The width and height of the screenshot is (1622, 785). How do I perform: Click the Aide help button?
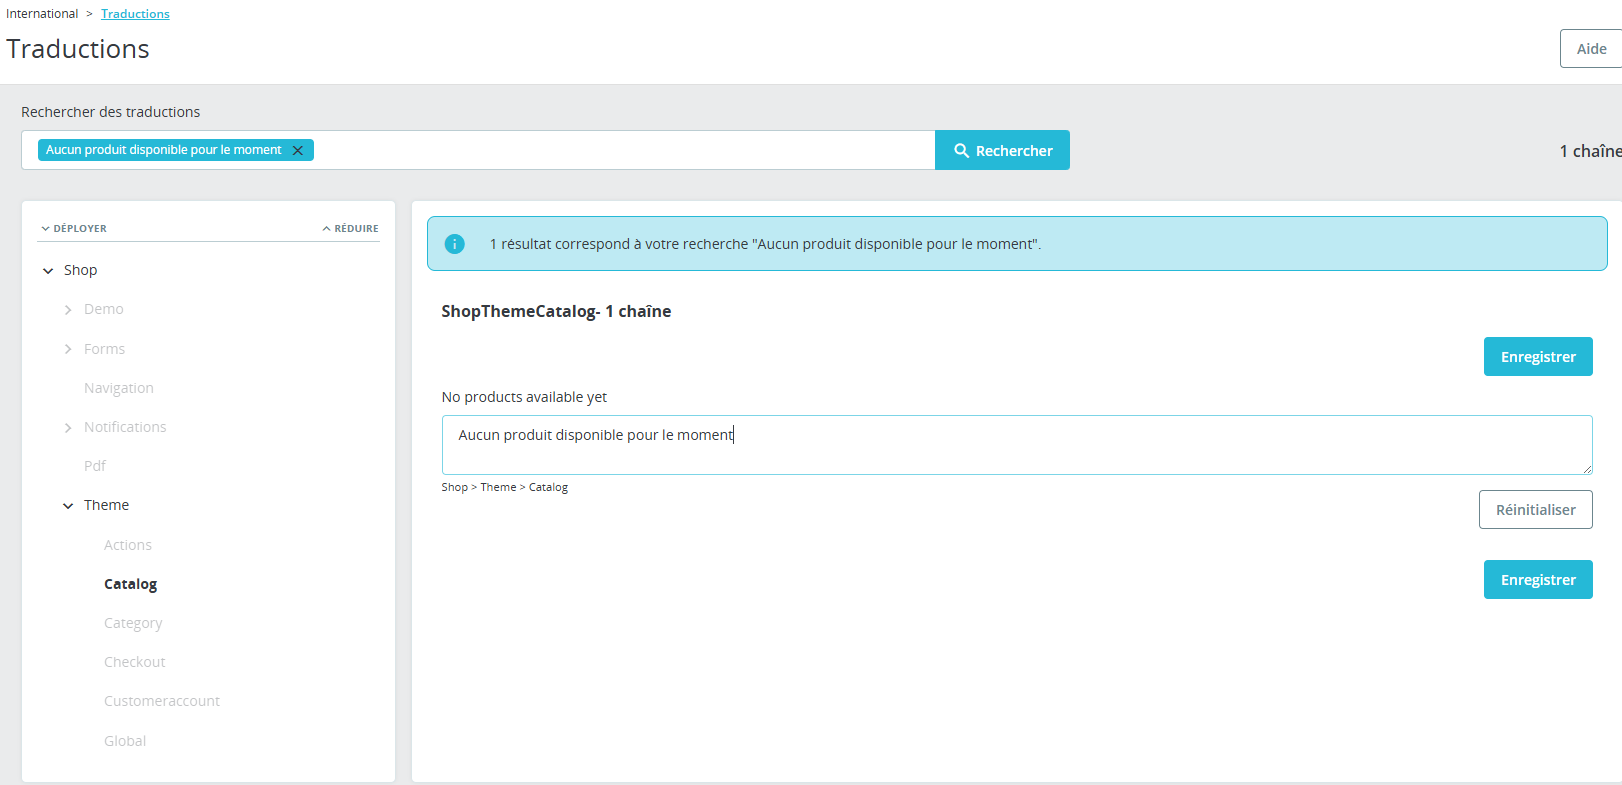coord(1591,49)
